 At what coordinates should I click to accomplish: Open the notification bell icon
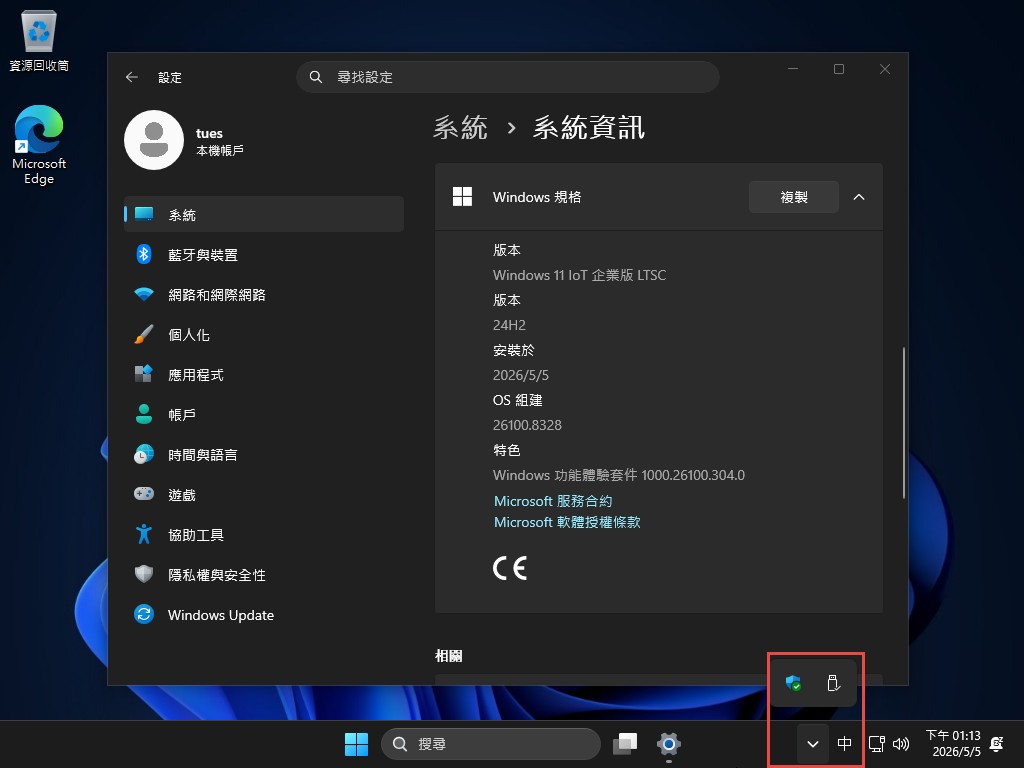click(997, 744)
